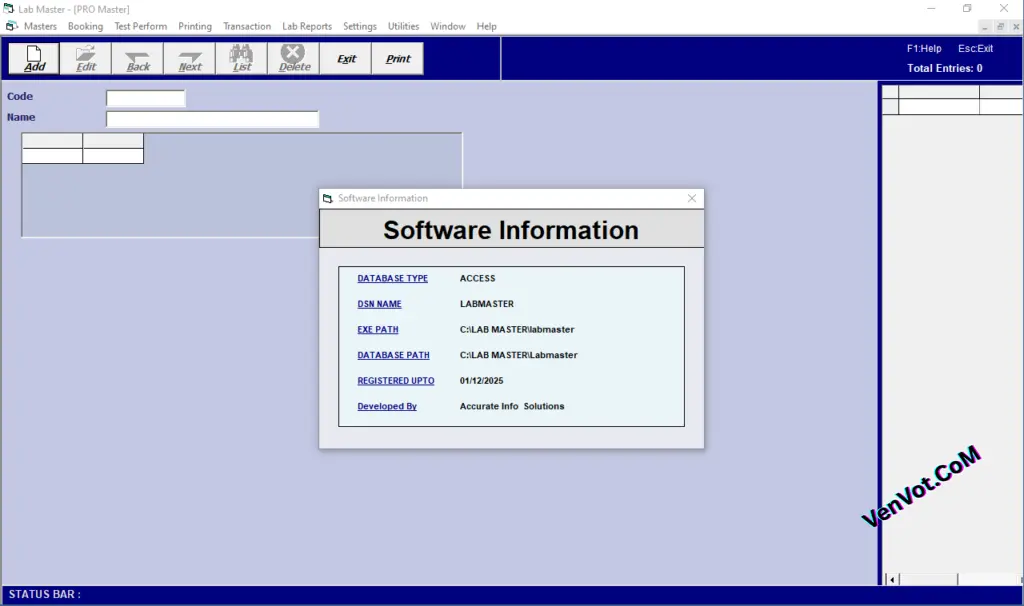Close the inner PRO Master child window
Viewport: 1024px width, 606px height.
coord(1016,27)
